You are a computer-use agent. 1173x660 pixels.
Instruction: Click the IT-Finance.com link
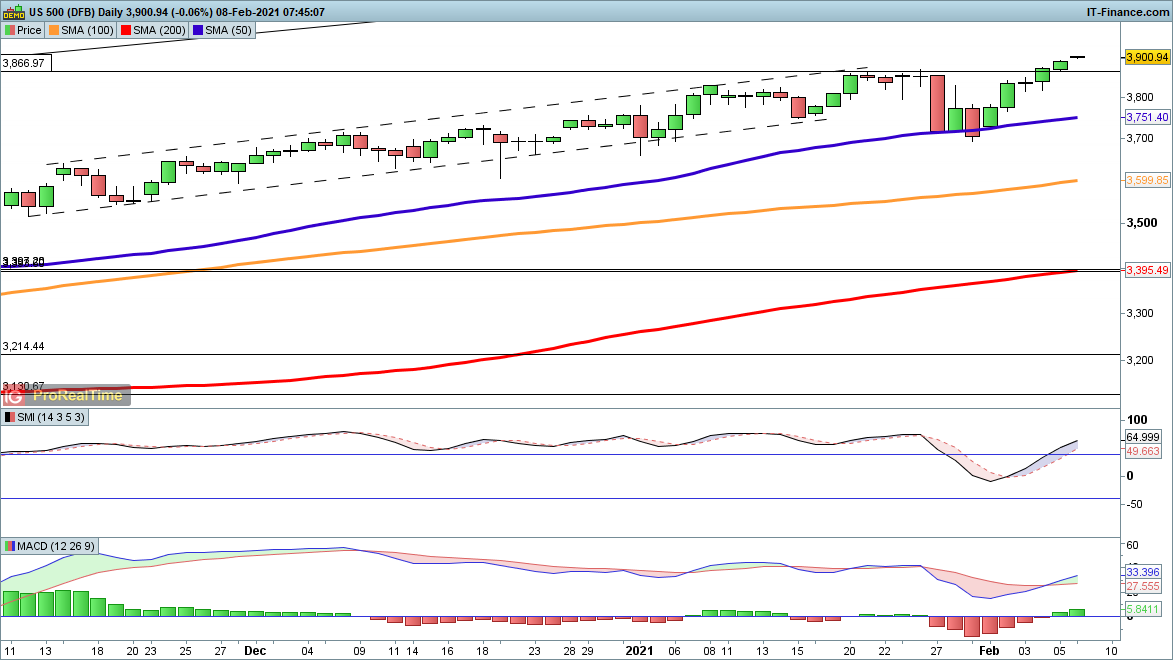(x=1127, y=11)
